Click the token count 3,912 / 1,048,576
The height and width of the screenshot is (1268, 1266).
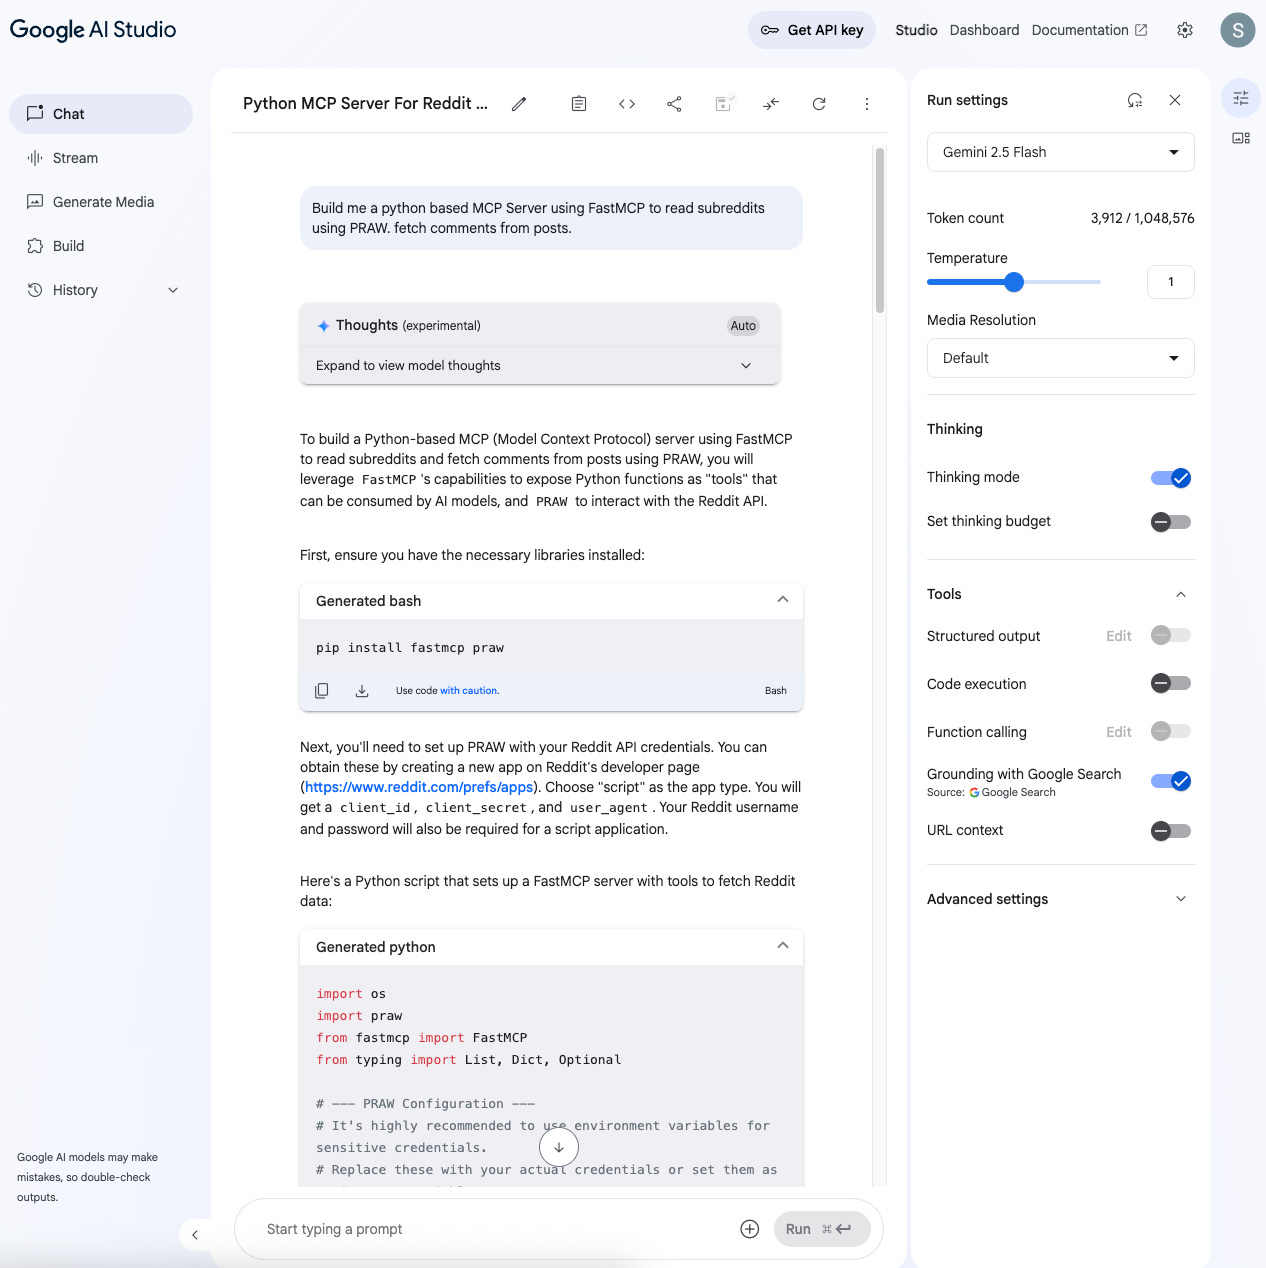click(1142, 218)
